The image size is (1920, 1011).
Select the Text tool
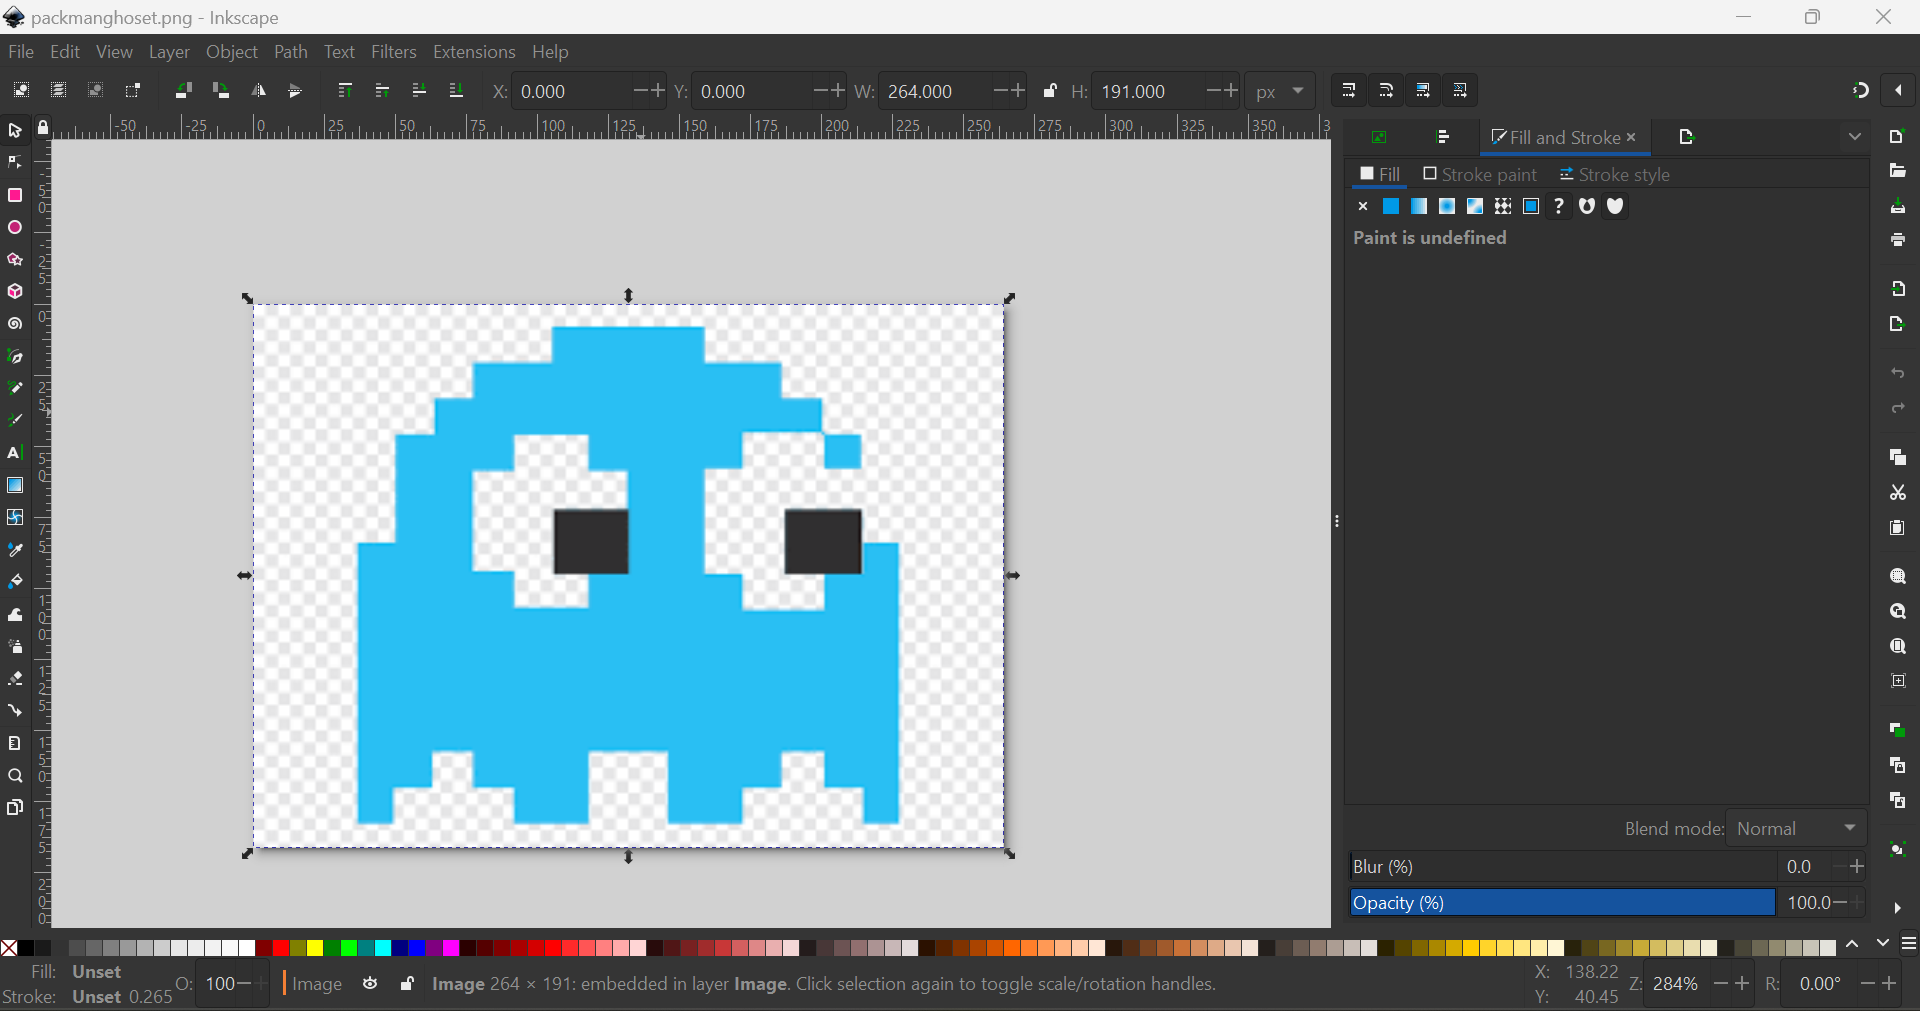click(x=15, y=453)
